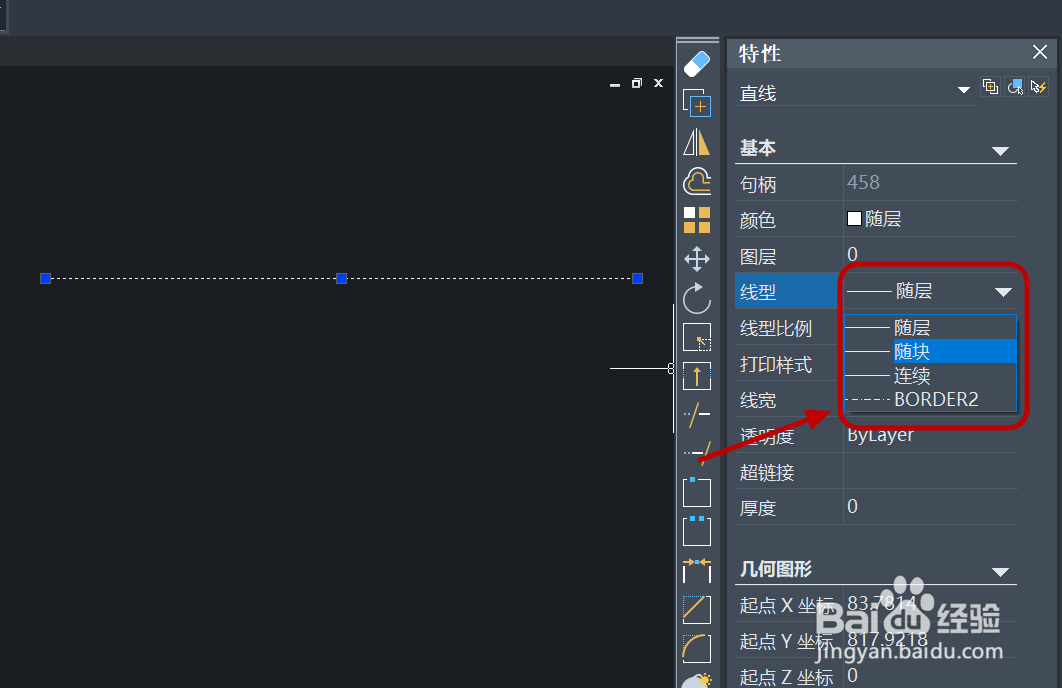Screen dimensions: 1062x688
Task: Select the Extend tool
Action: click(697, 452)
